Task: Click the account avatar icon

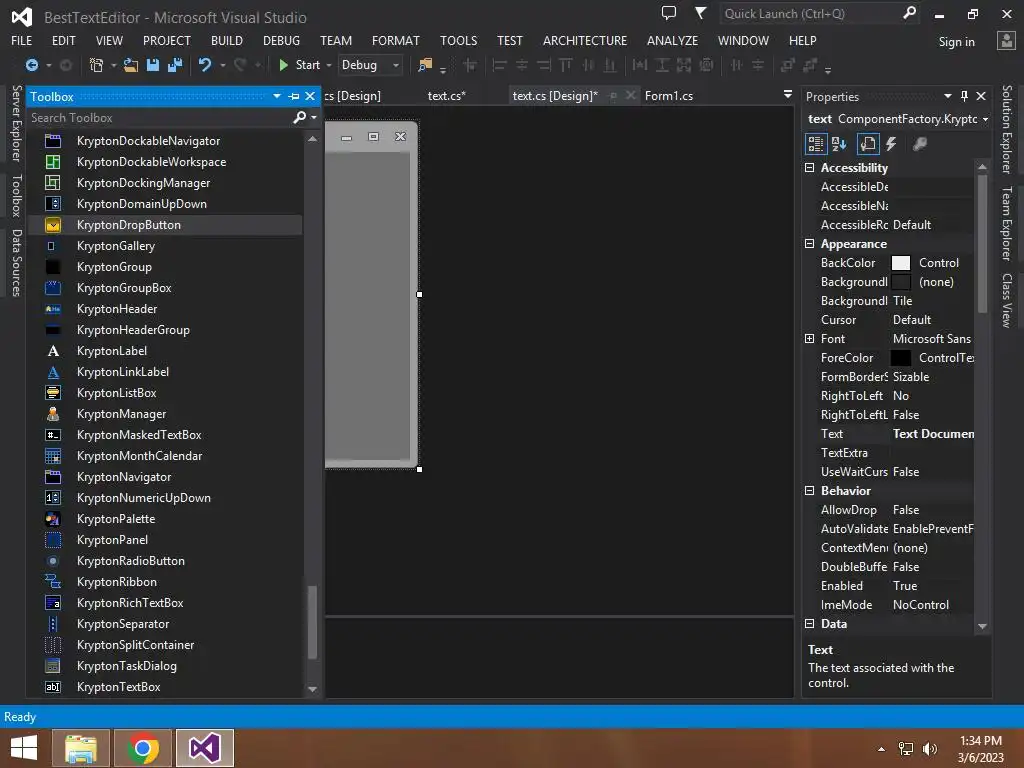Action: click(x=1006, y=40)
